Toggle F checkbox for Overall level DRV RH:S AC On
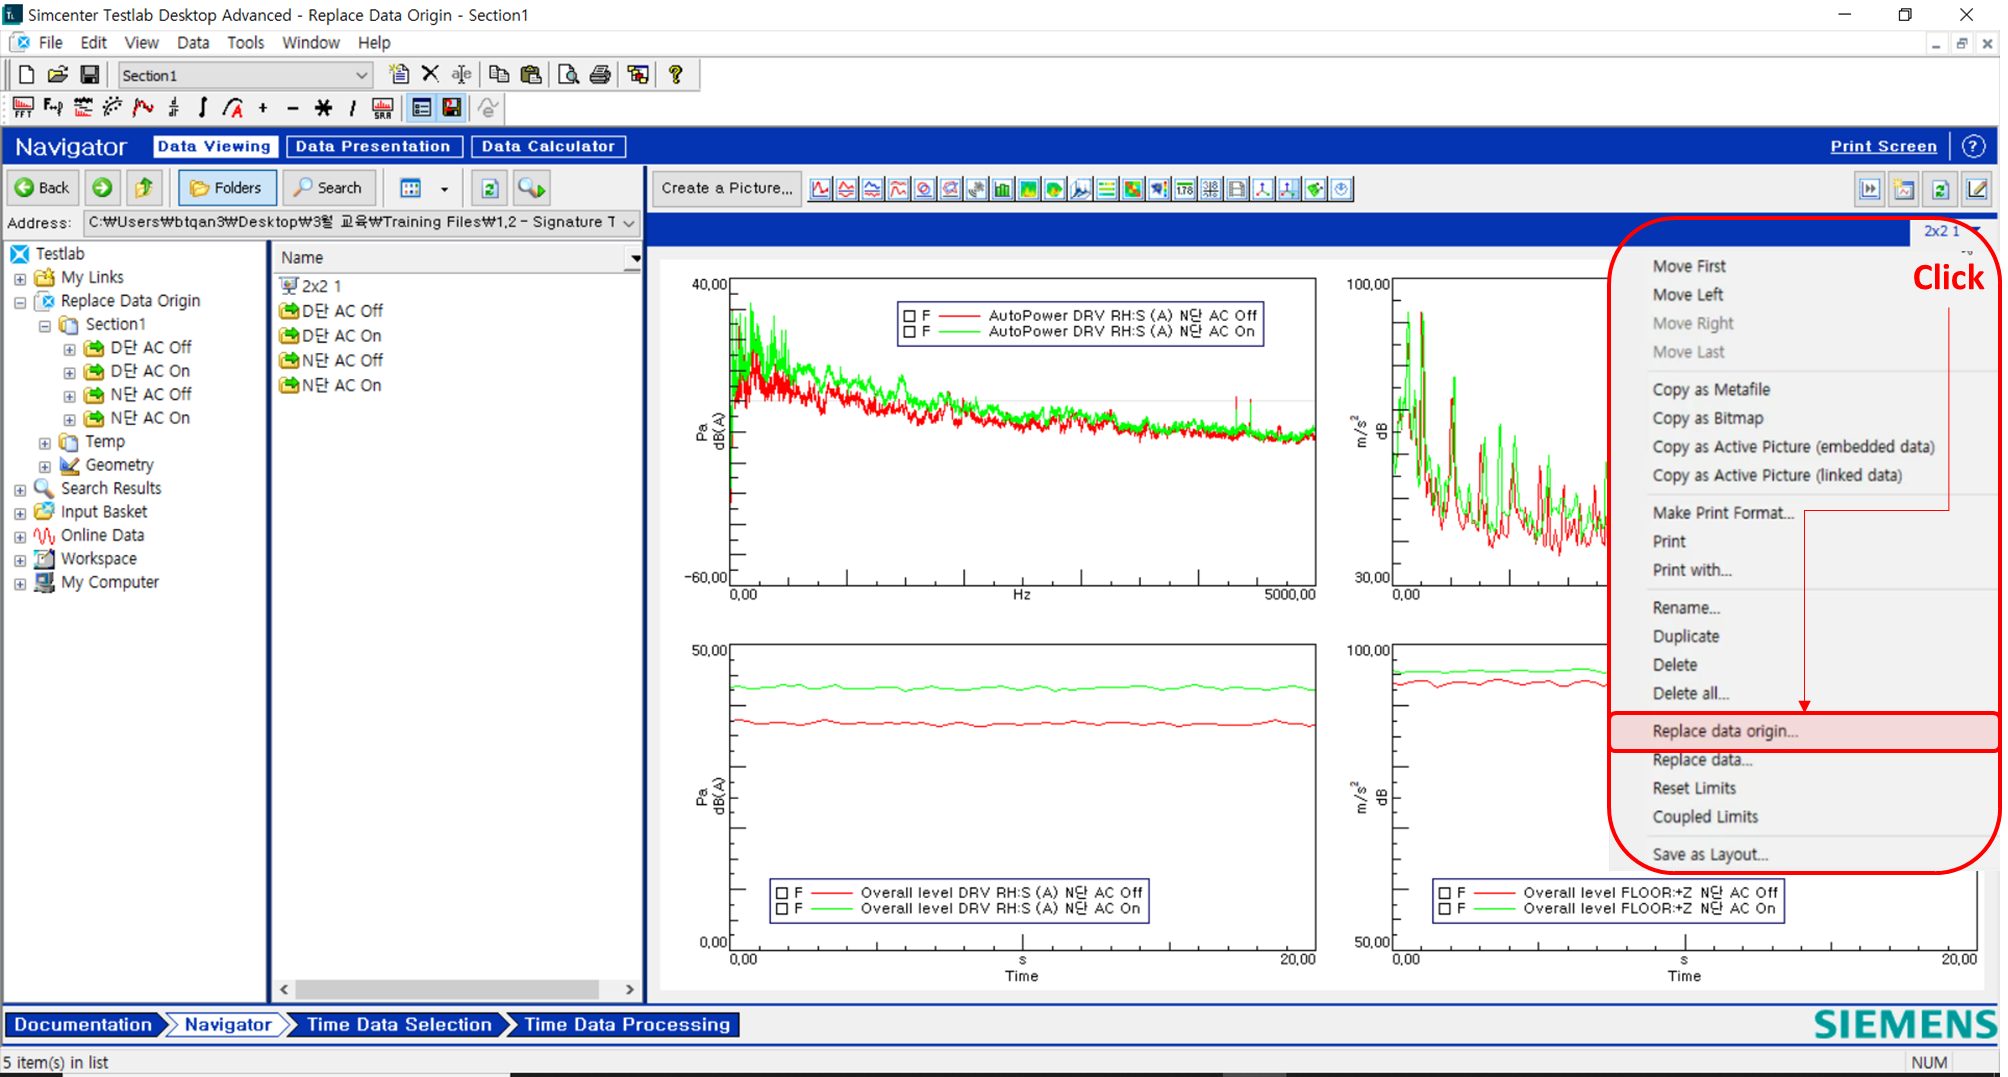 click(782, 909)
